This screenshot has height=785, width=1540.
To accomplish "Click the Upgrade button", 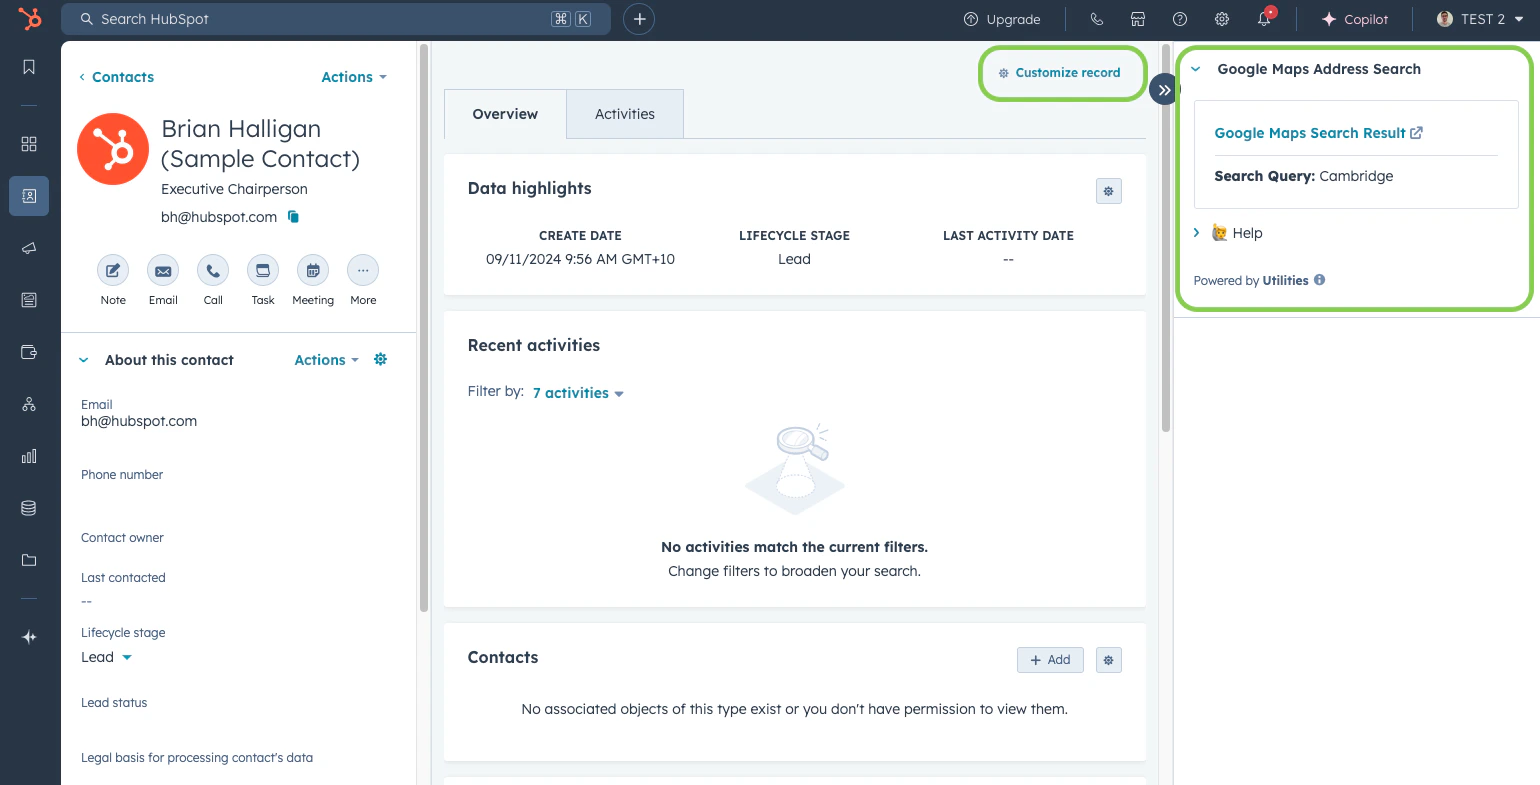I will (1002, 19).
